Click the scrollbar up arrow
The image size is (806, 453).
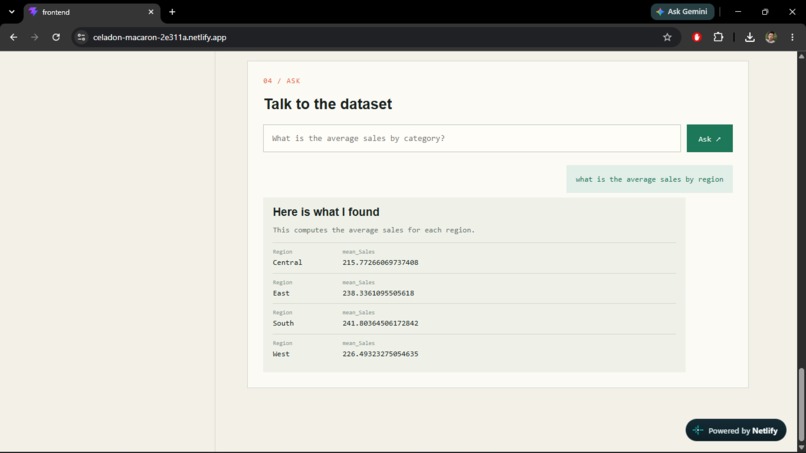[801, 56]
